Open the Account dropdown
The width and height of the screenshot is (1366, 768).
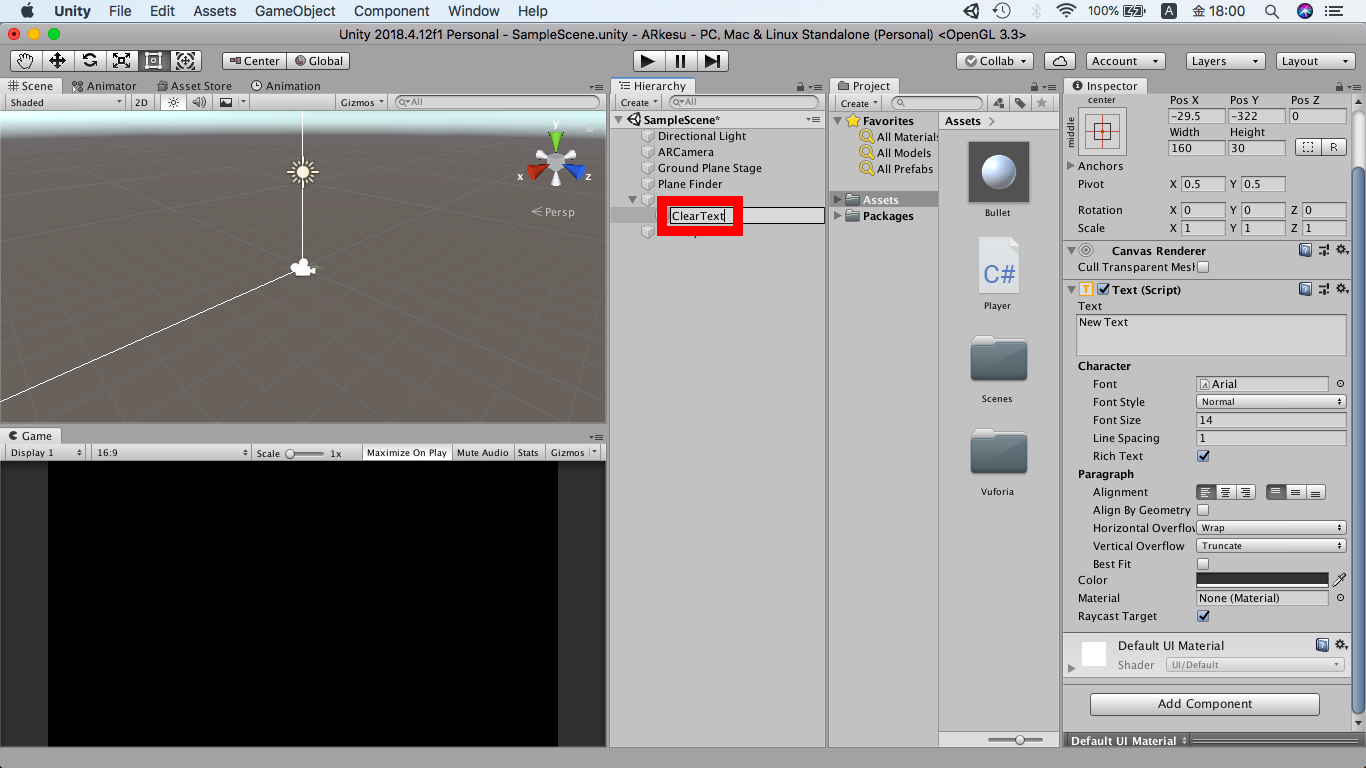[1126, 61]
